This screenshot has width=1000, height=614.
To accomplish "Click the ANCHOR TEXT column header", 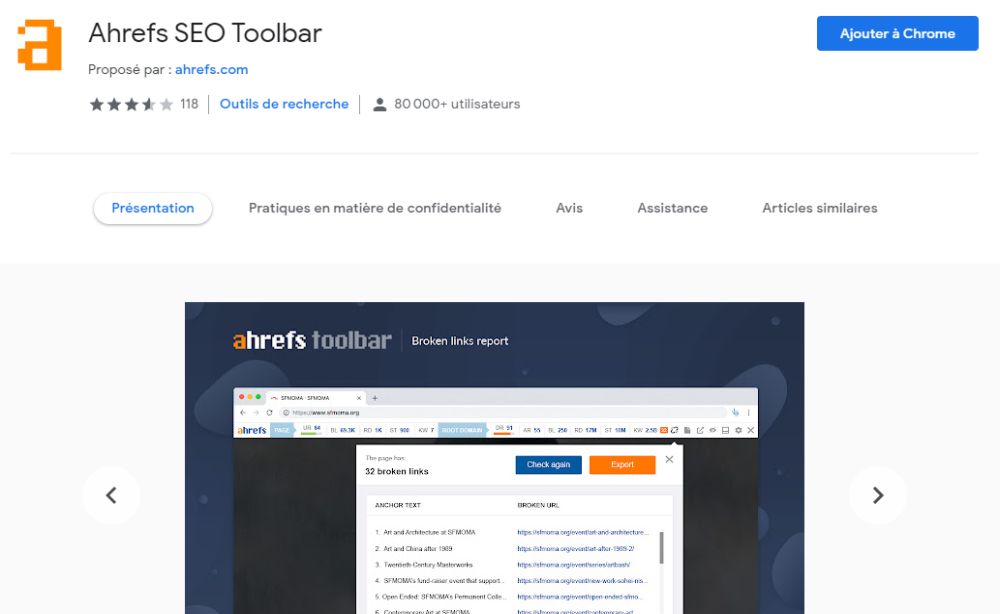I will click(x=398, y=505).
